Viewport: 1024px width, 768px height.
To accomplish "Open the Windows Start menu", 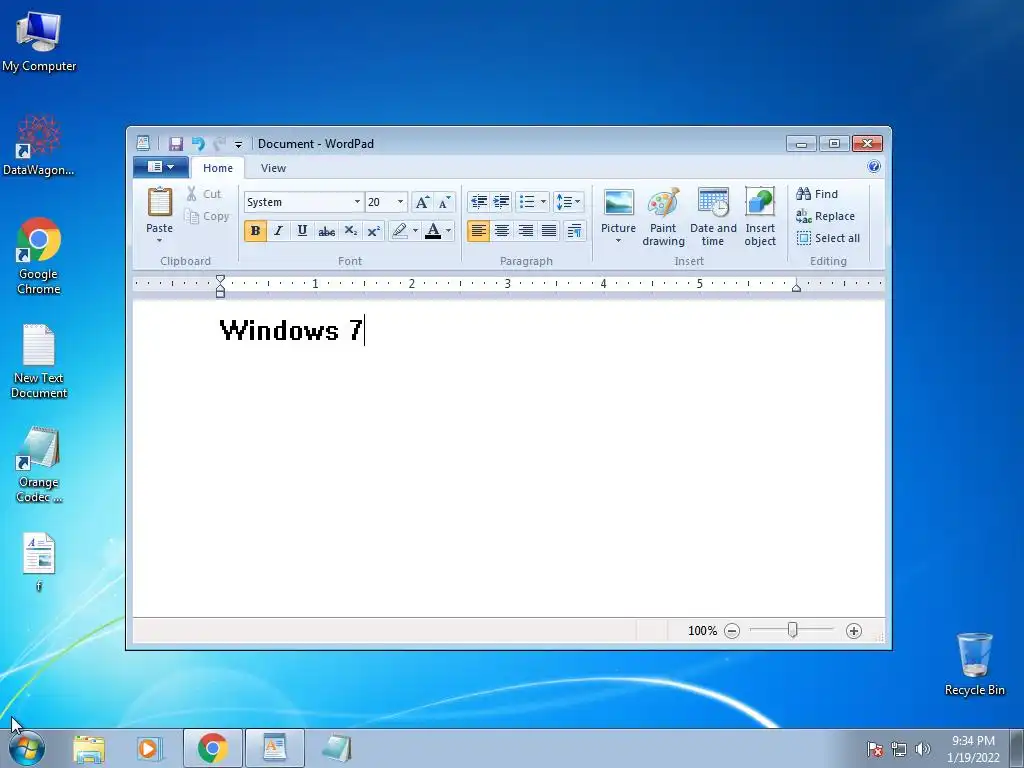I will pyautogui.click(x=27, y=748).
